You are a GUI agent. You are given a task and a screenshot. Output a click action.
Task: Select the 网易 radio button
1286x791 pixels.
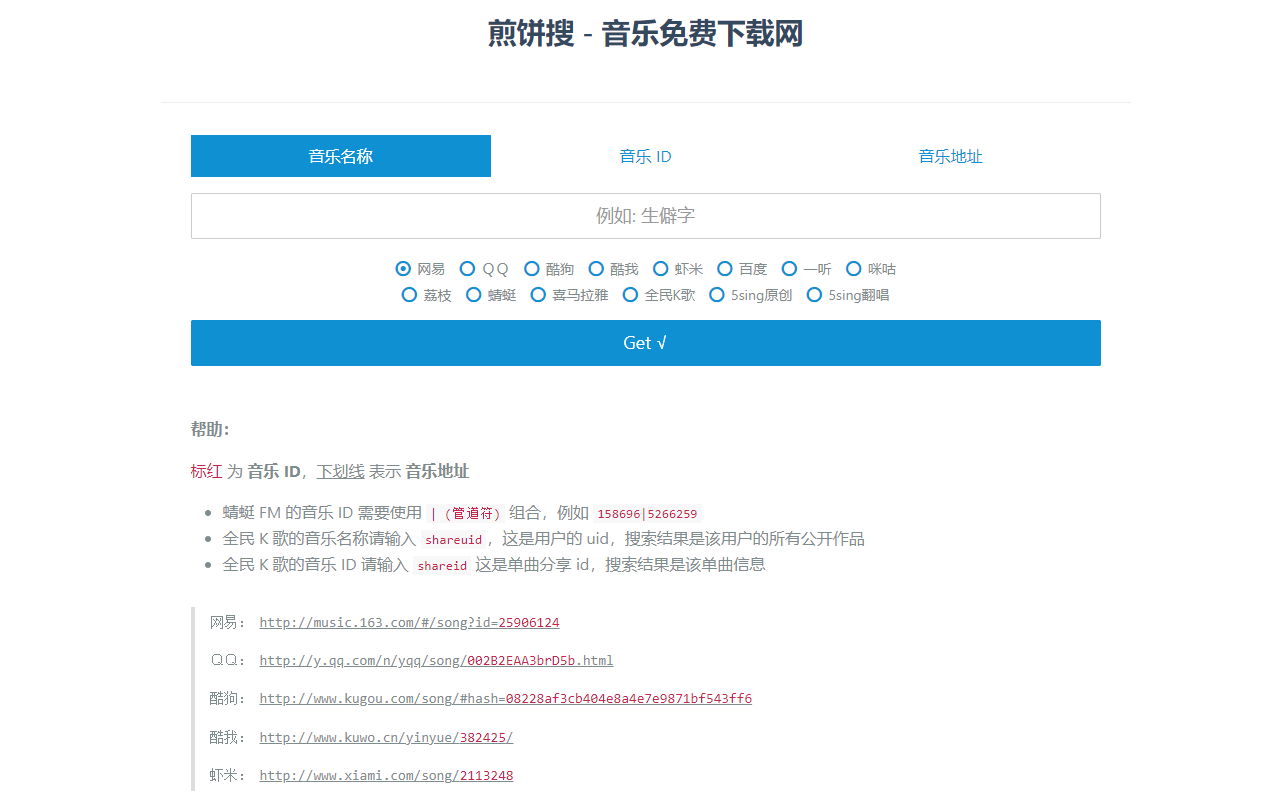[x=404, y=268]
